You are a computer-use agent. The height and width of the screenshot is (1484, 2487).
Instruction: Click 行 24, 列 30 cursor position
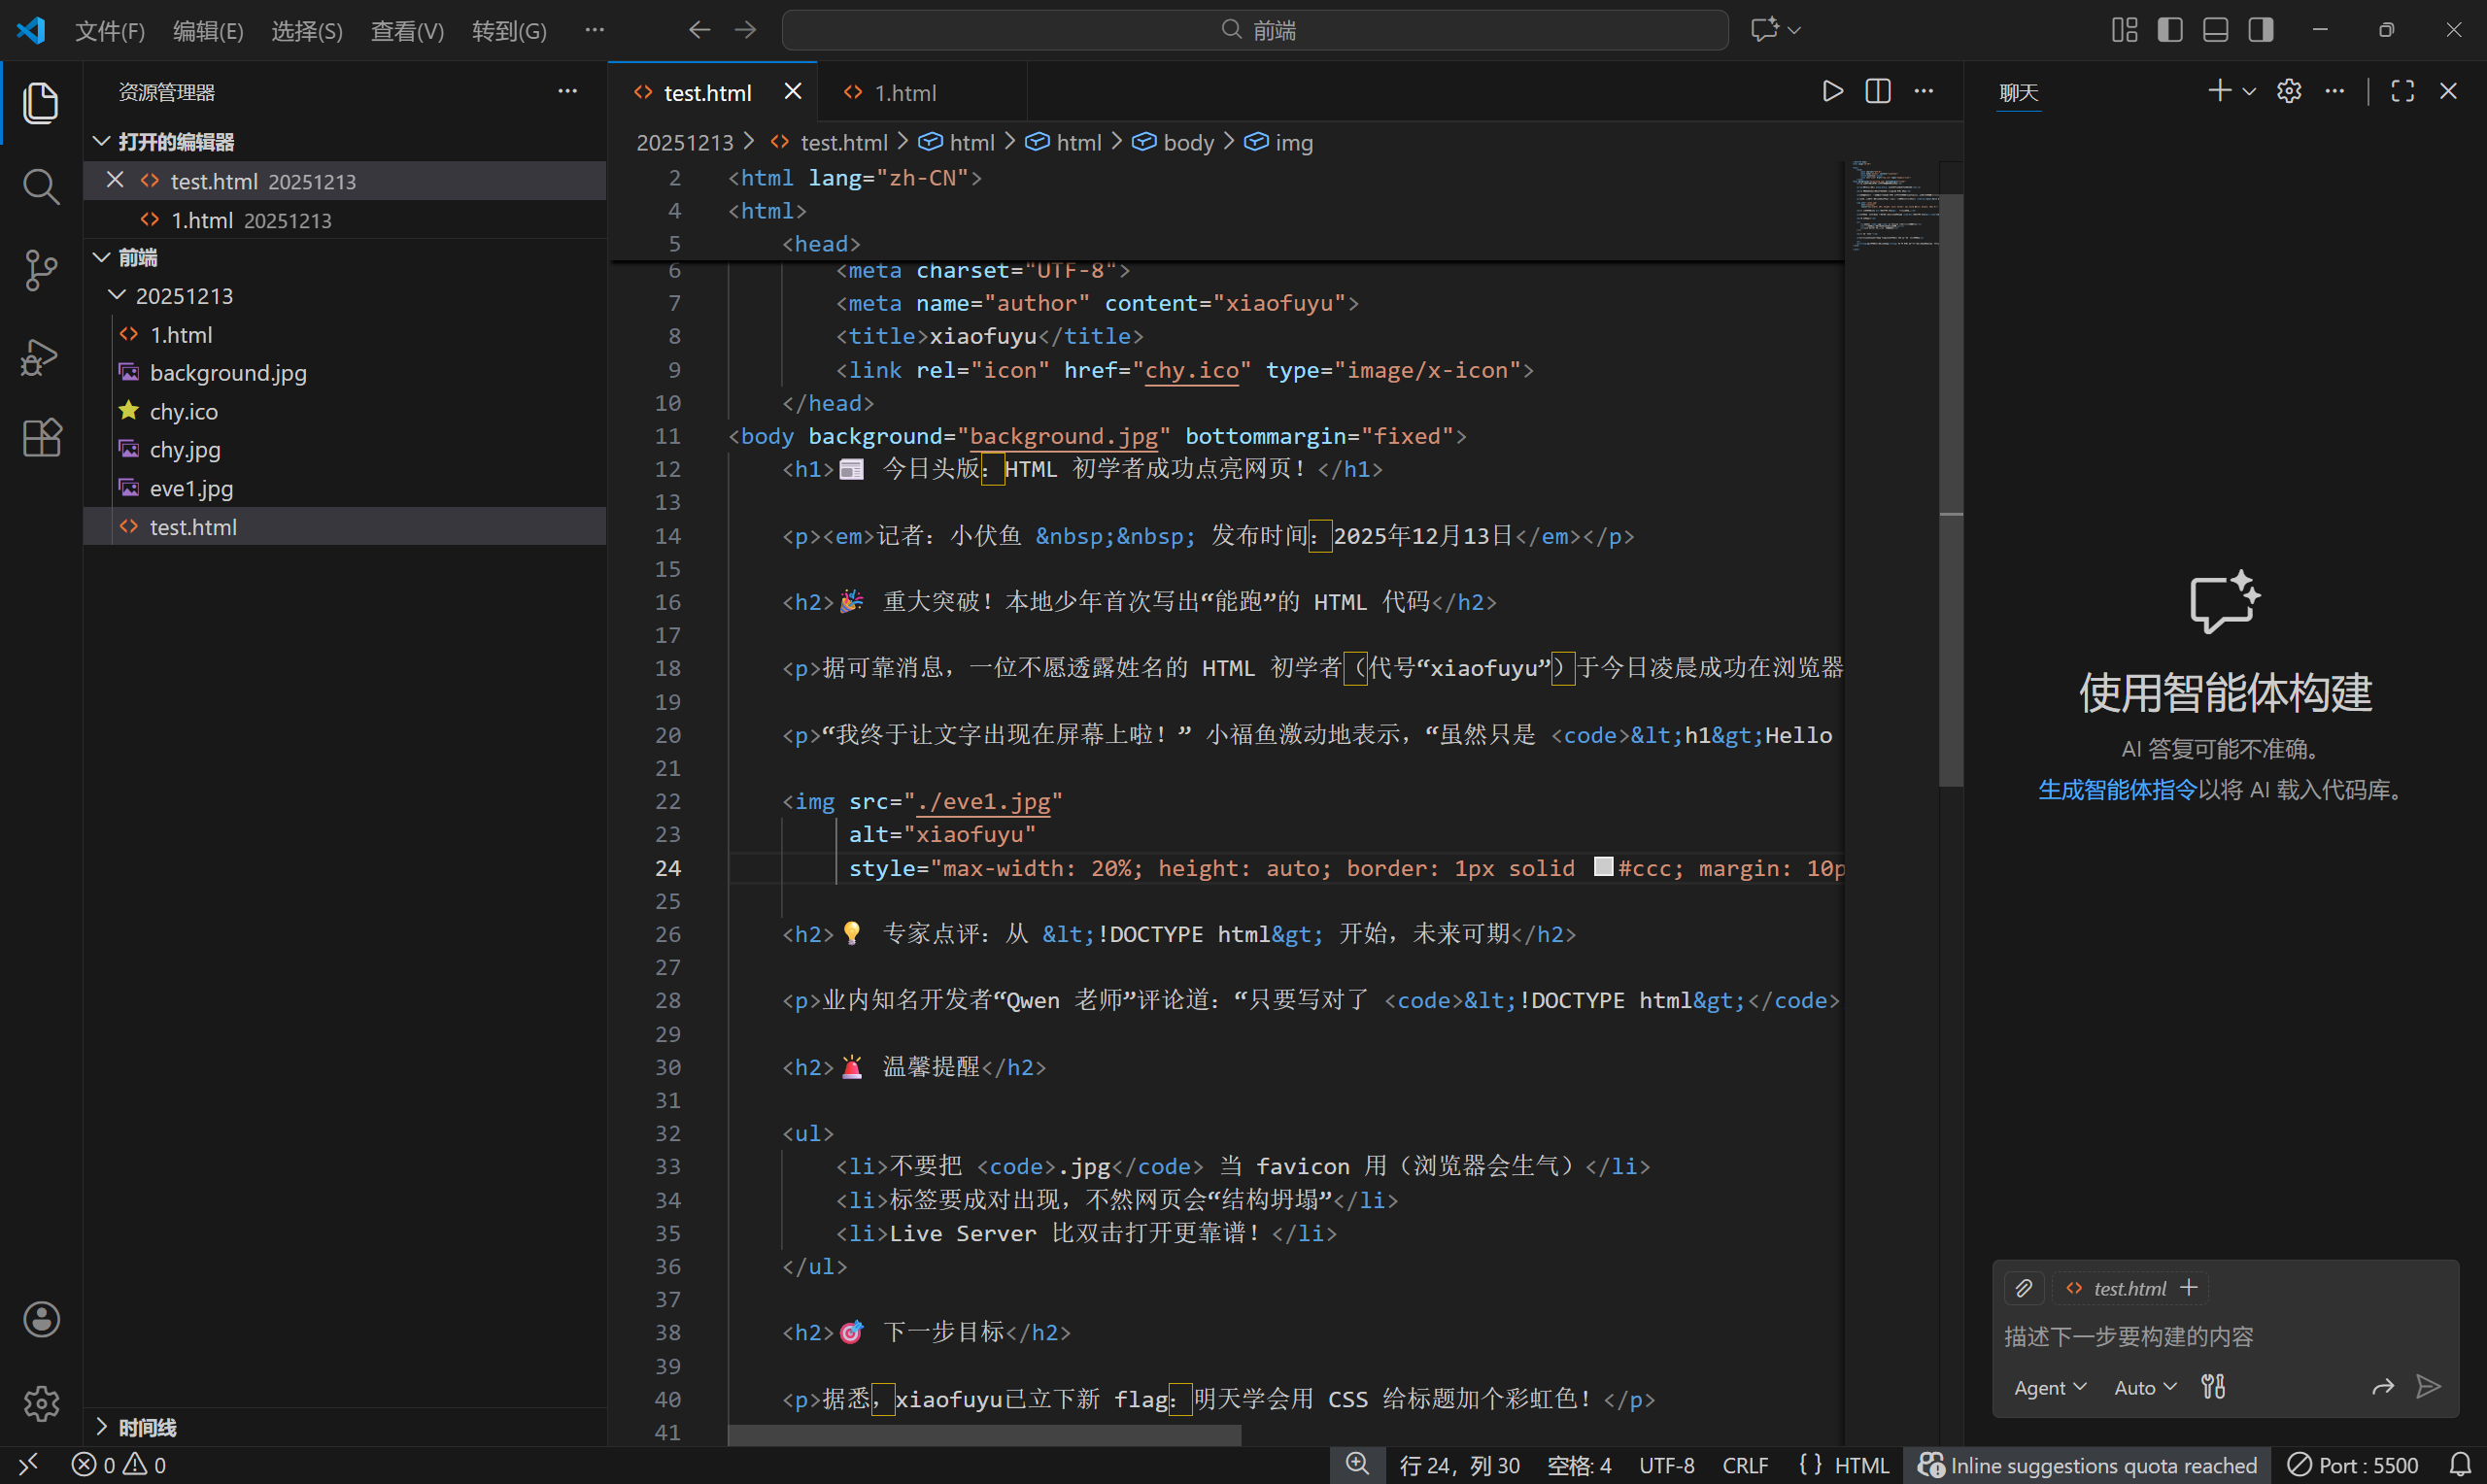pyautogui.click(x=1459, y=1465)
